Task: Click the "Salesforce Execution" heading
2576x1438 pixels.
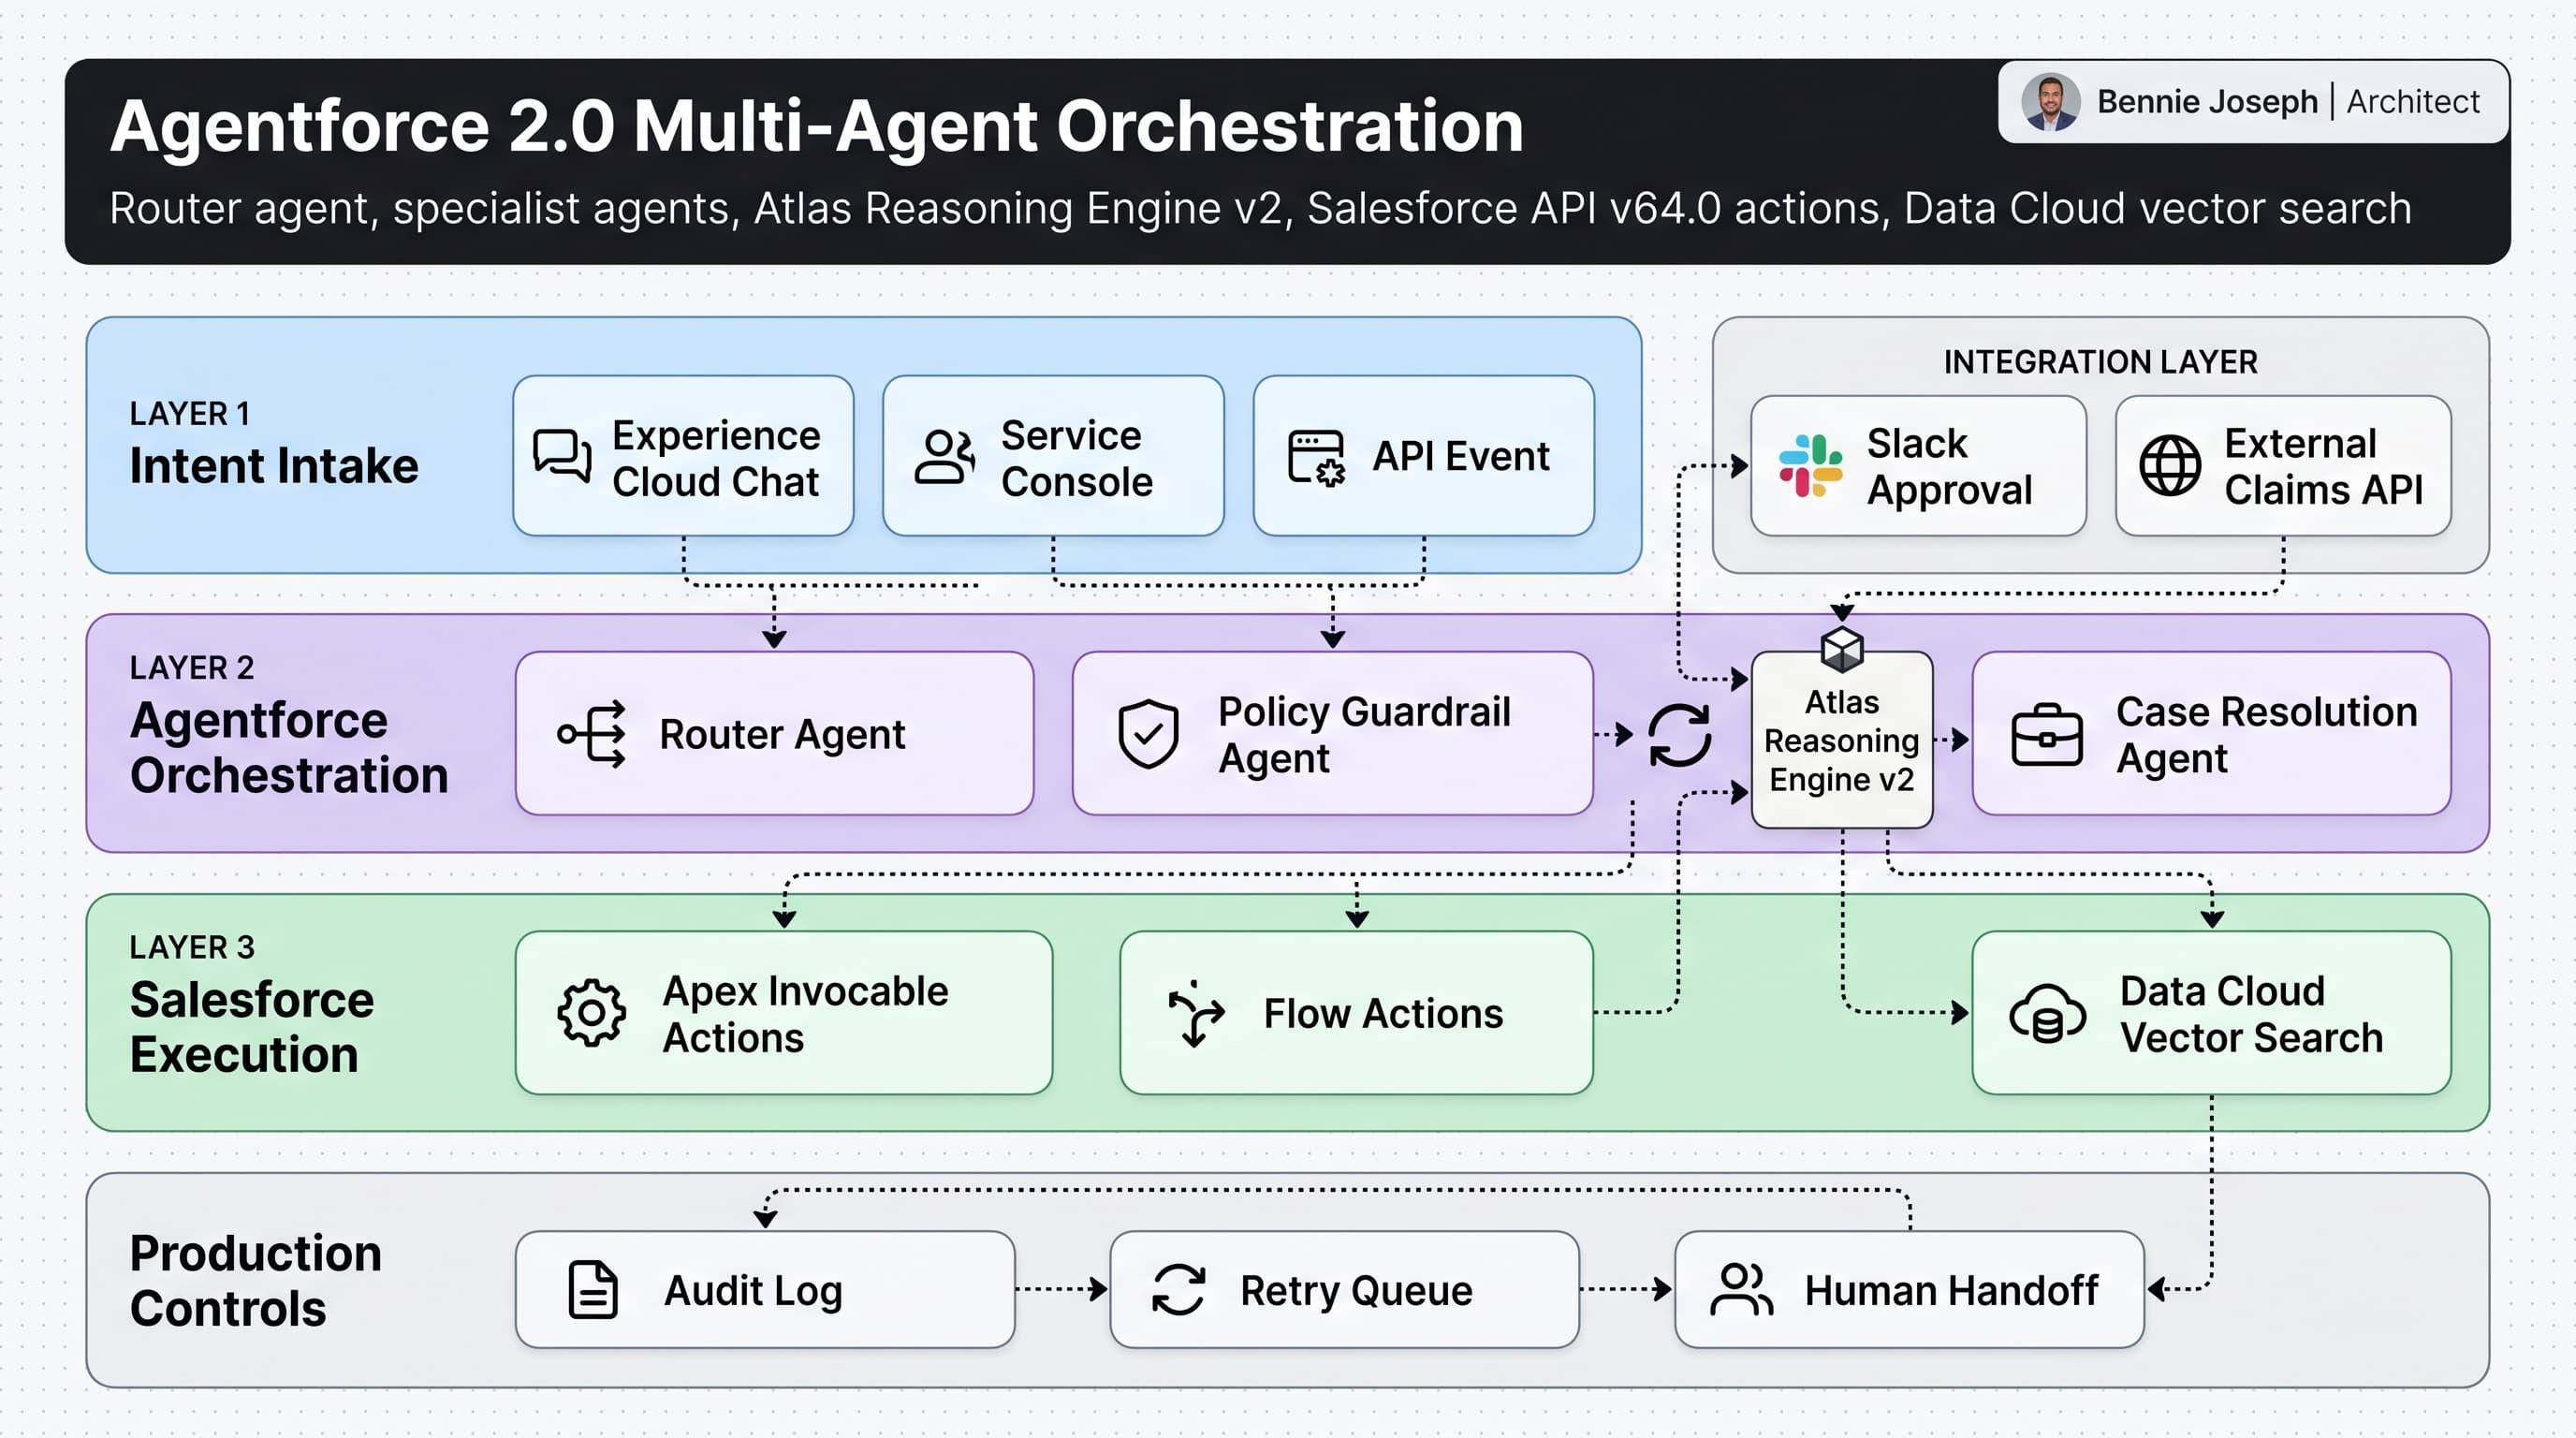Action: (x=252, y=1027)
